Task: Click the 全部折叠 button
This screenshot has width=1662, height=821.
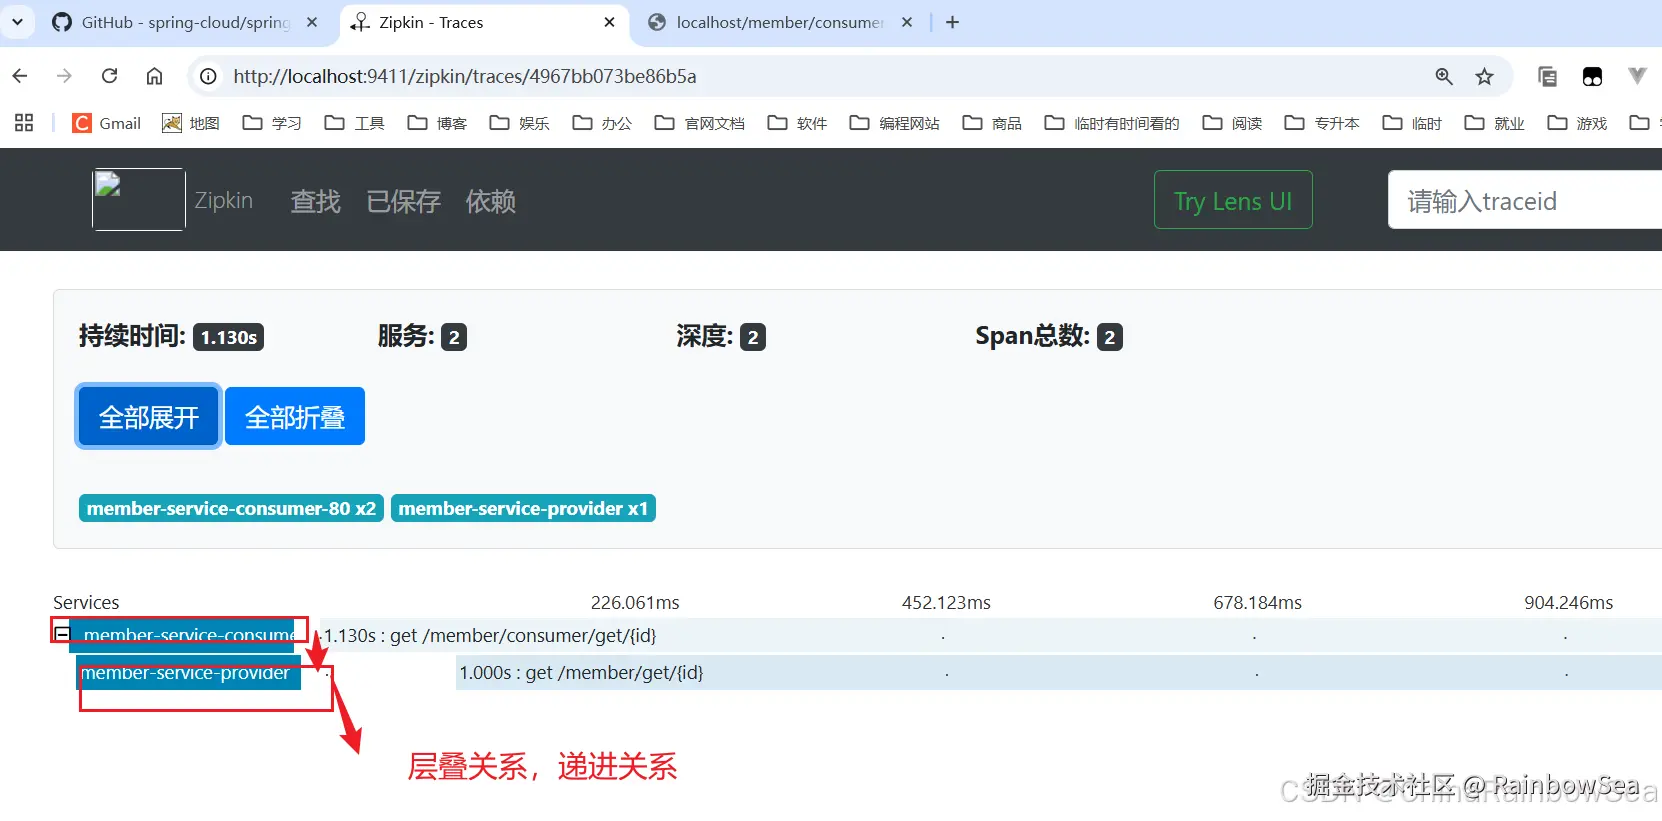Action: (295, 416)
